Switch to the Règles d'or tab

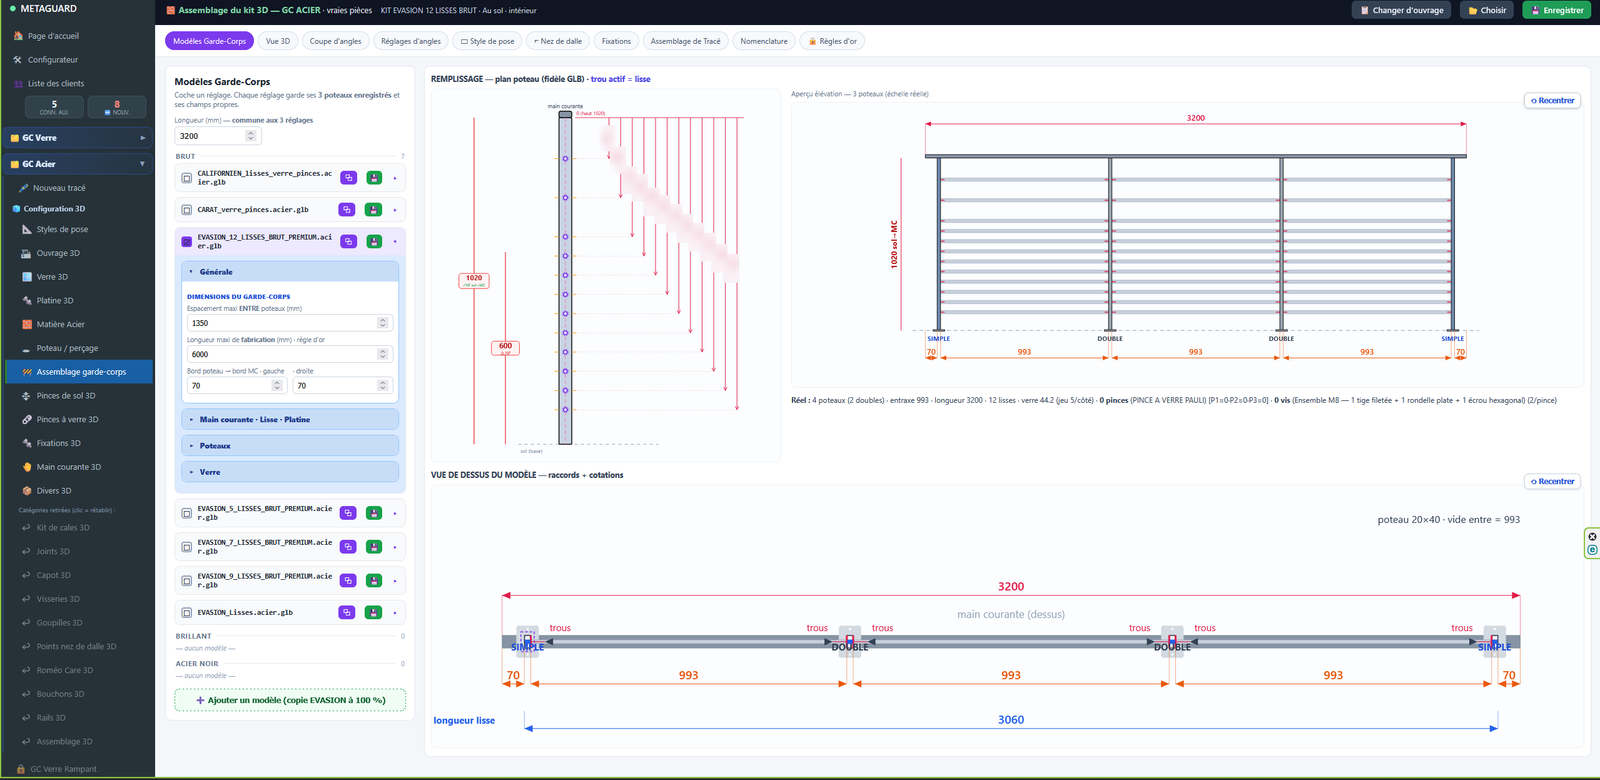pos(833,41)
